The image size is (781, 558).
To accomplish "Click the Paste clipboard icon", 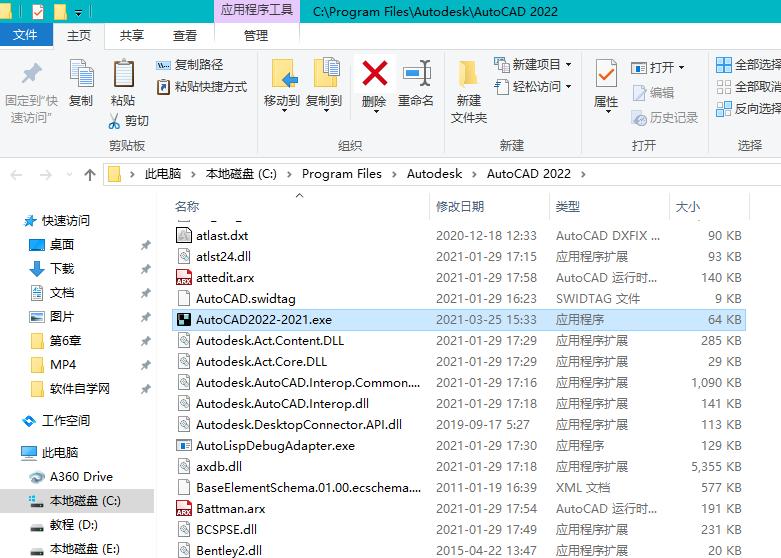I will (x=123, y=74).
